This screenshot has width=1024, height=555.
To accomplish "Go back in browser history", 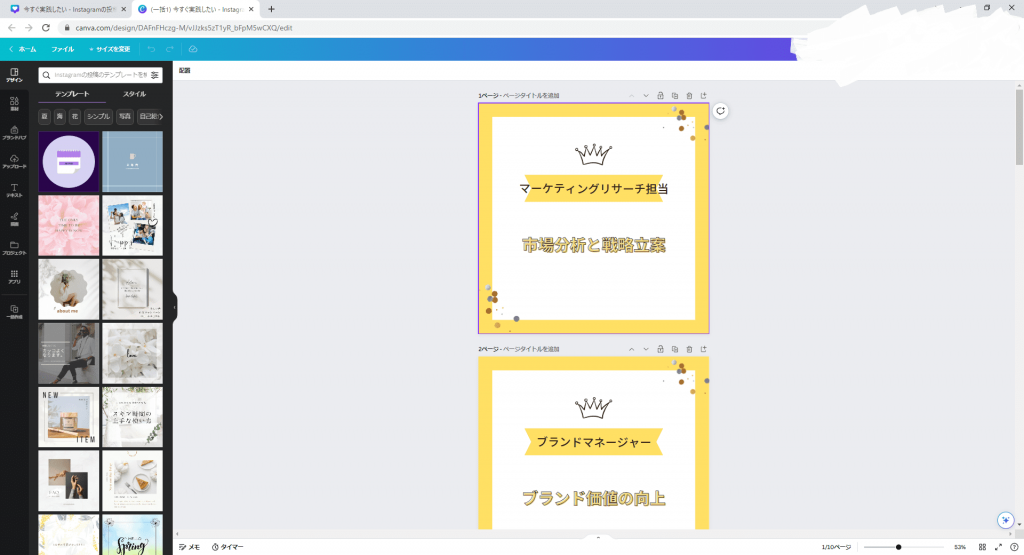I will [12, 27].
